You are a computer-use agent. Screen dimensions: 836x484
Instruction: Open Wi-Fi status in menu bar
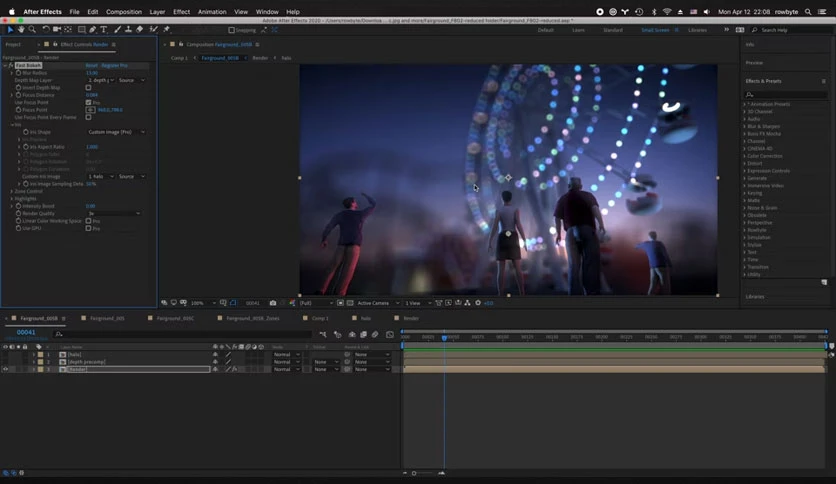click(x=667, y=12)
